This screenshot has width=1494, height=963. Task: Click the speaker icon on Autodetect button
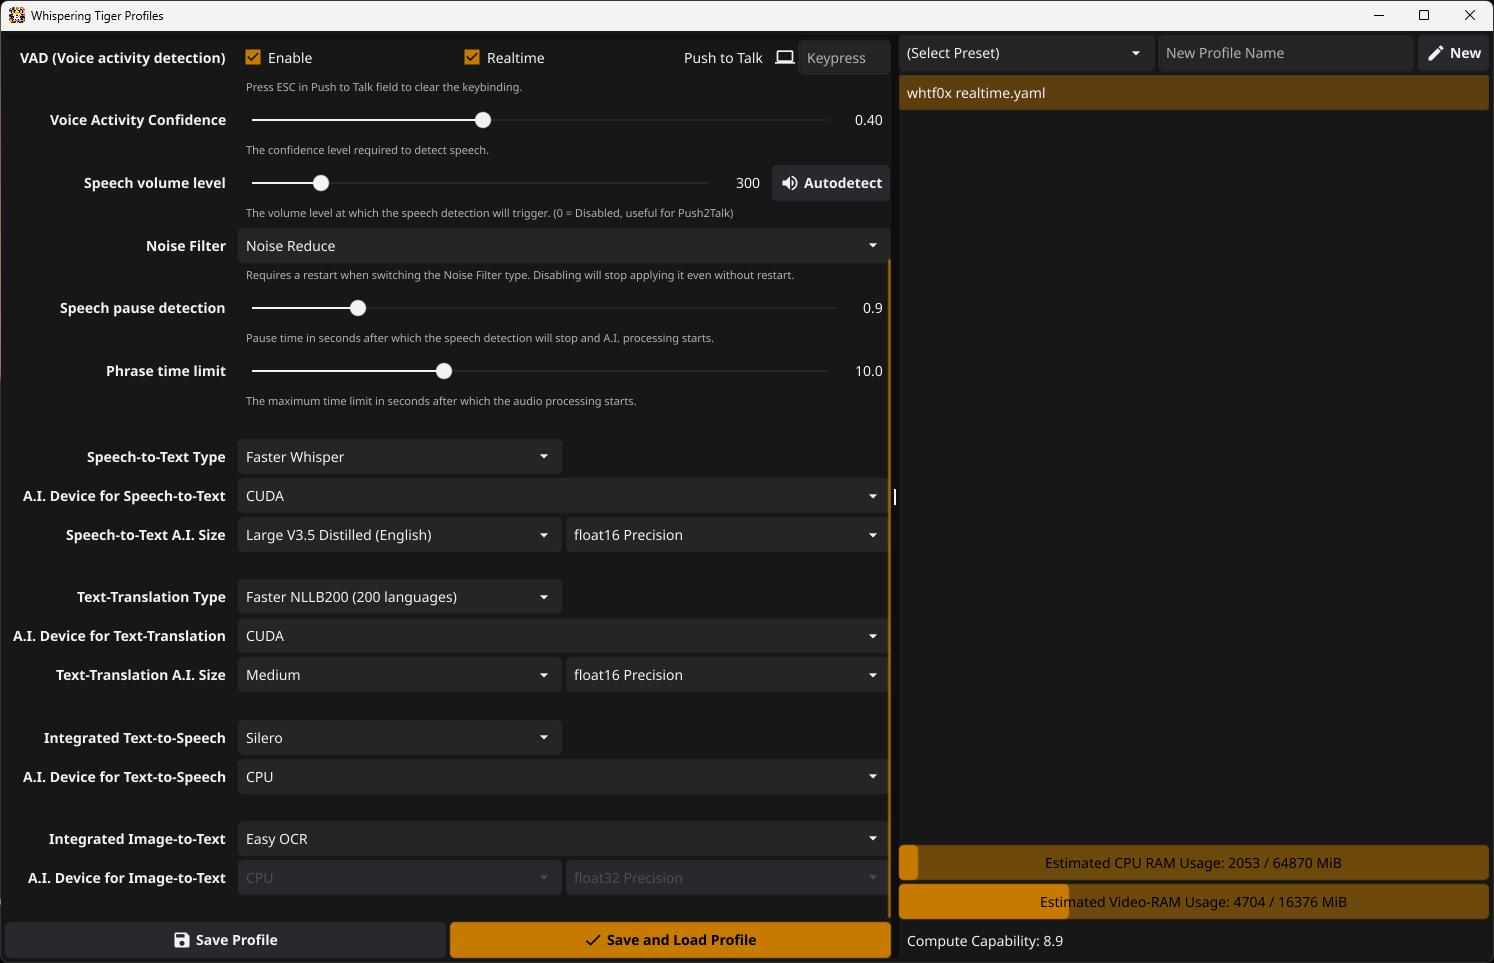coord(789,183)
